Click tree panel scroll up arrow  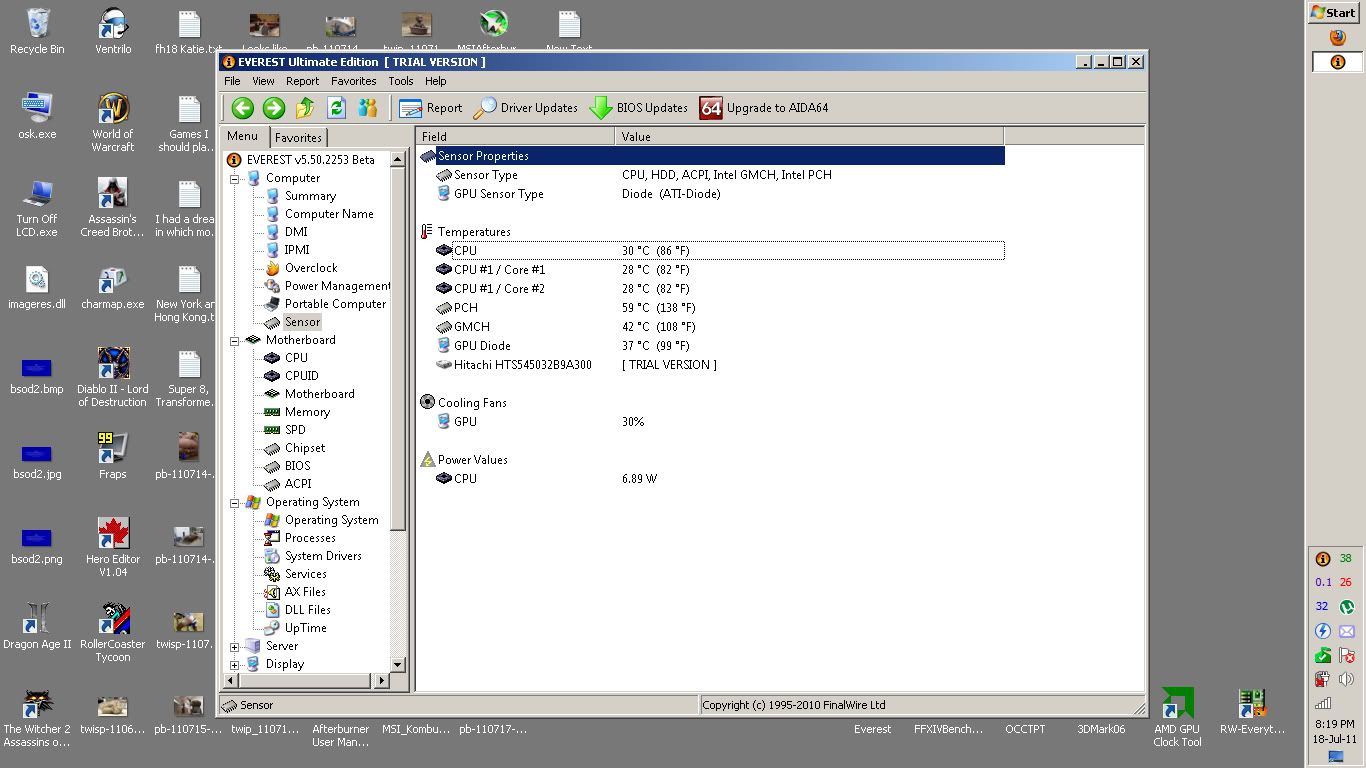397,159
